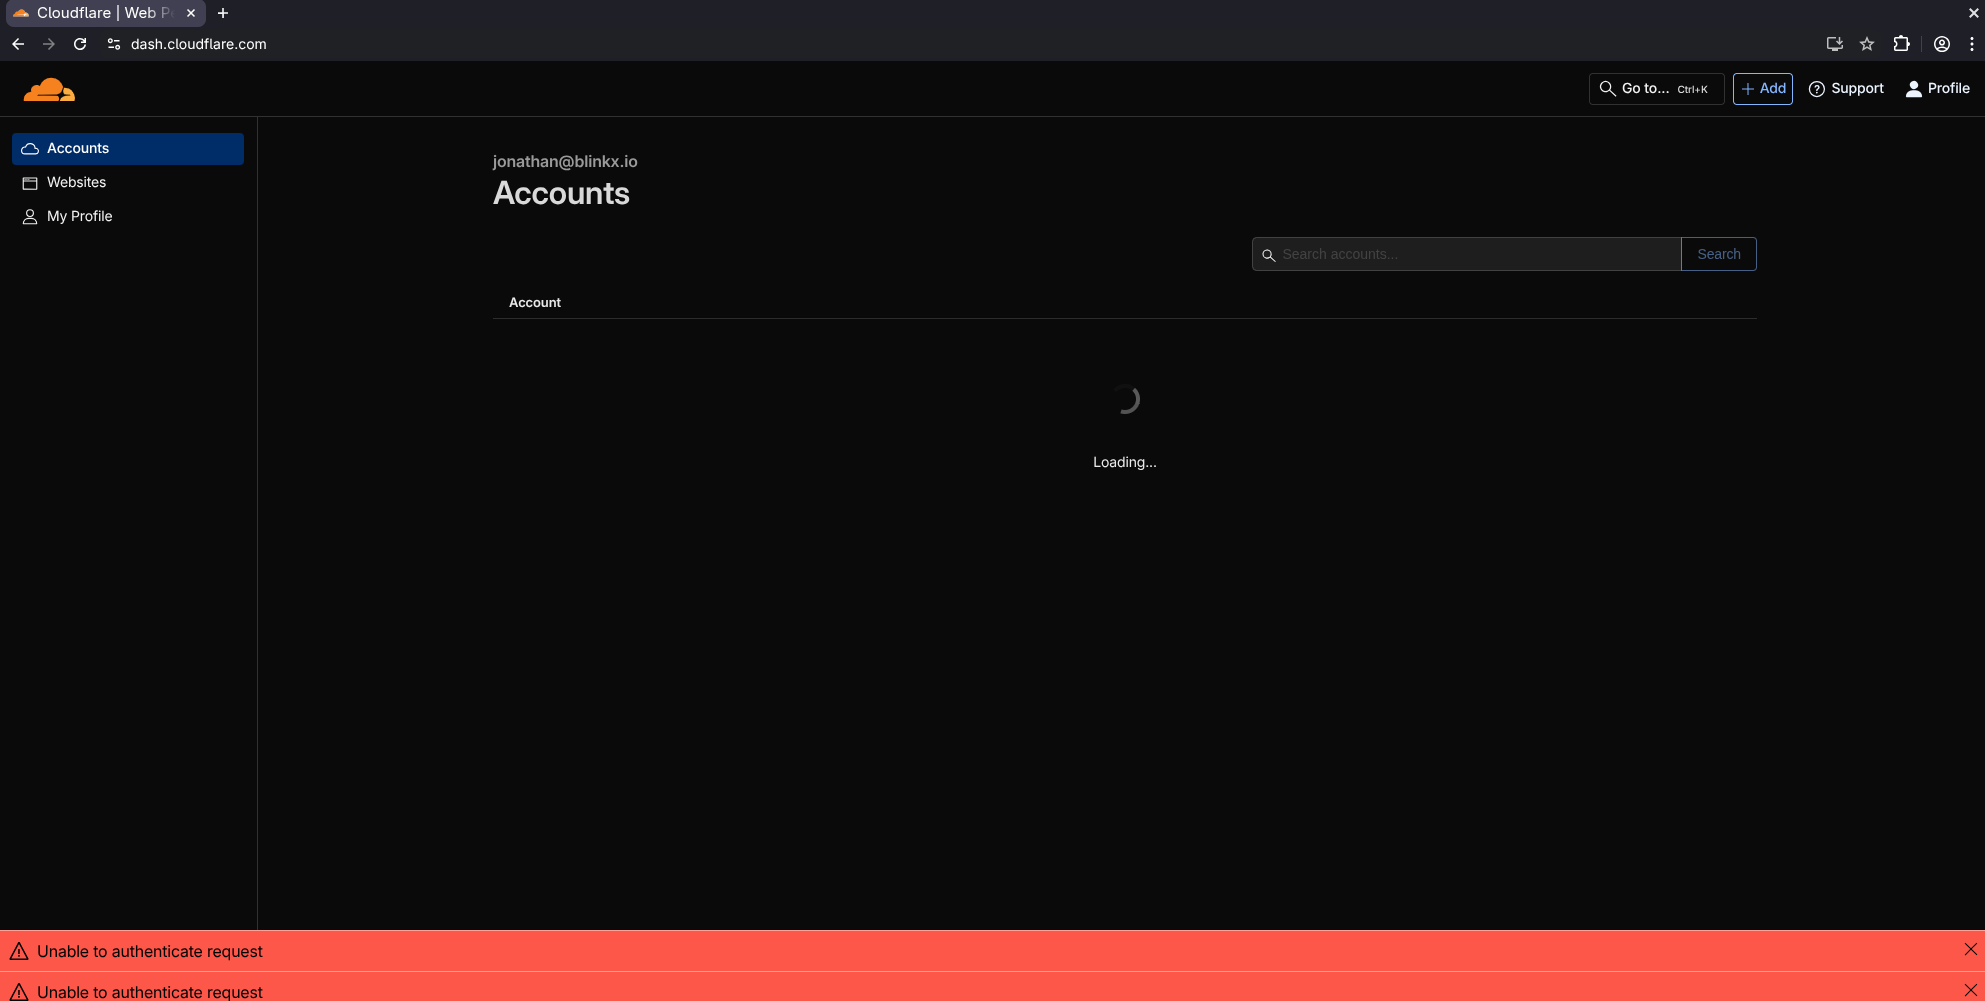
Task: Go back in browser history
Action: [18, 44]
